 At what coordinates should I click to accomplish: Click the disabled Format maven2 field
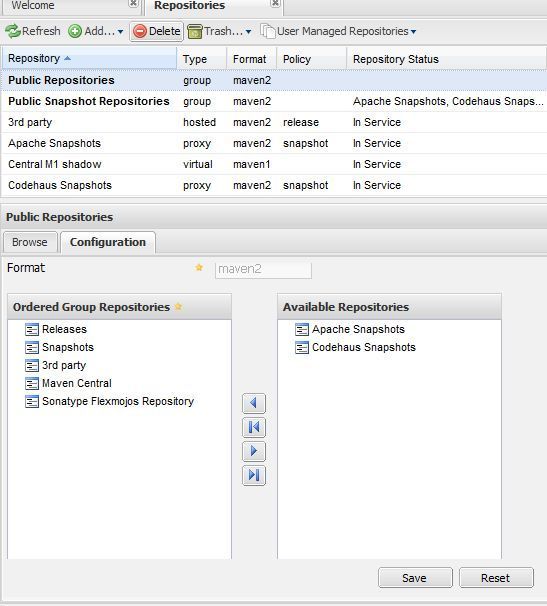[x=263, y=269]
